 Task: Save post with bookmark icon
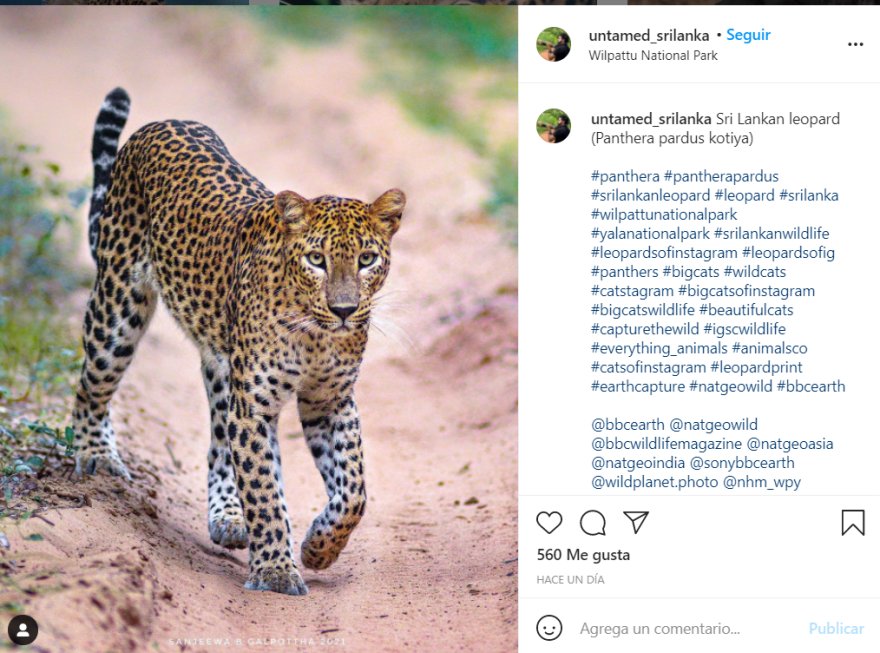click(x=852, y=522)
